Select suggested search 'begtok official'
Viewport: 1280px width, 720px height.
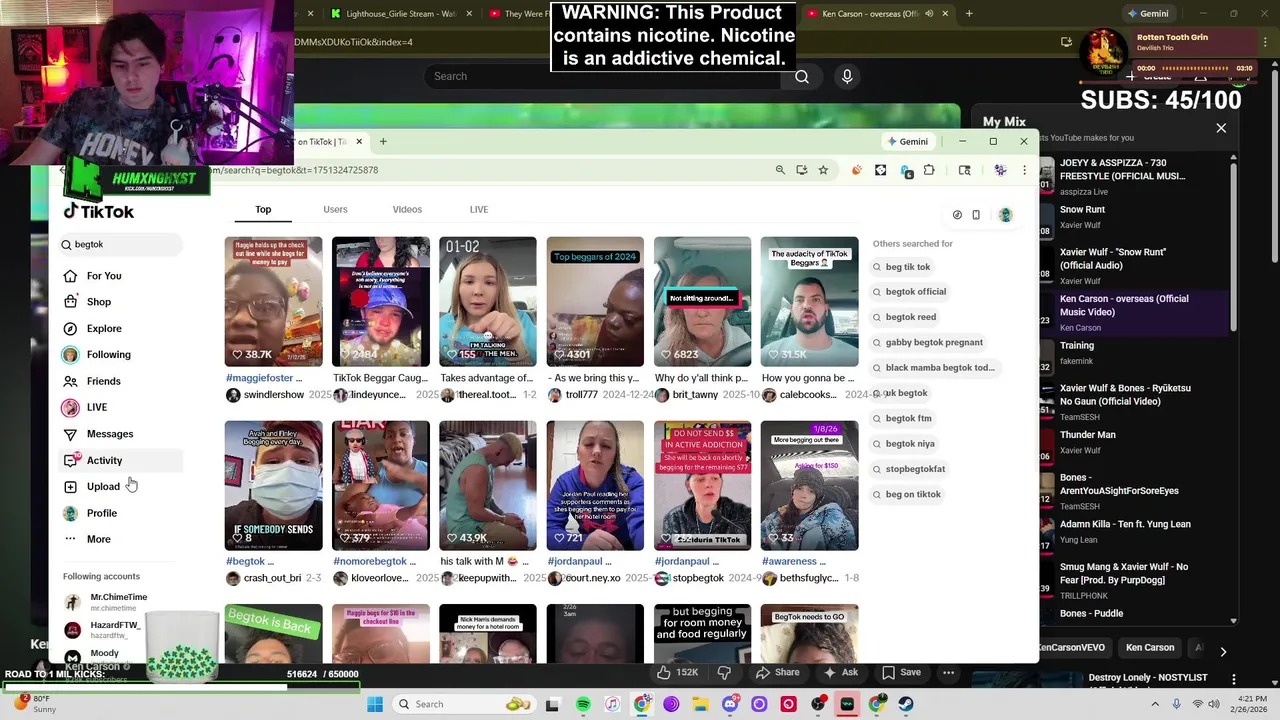click(x=909, y=292)
